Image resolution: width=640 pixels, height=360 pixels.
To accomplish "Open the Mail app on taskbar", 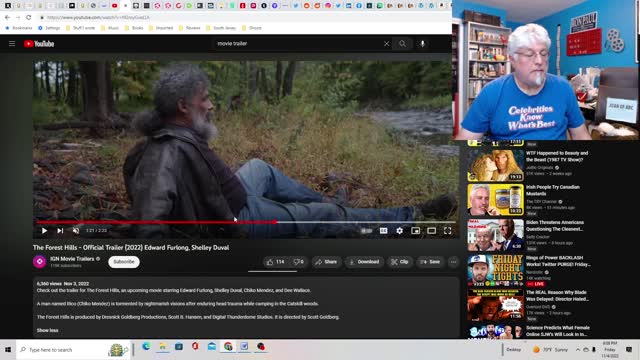I will pos(211,347).
